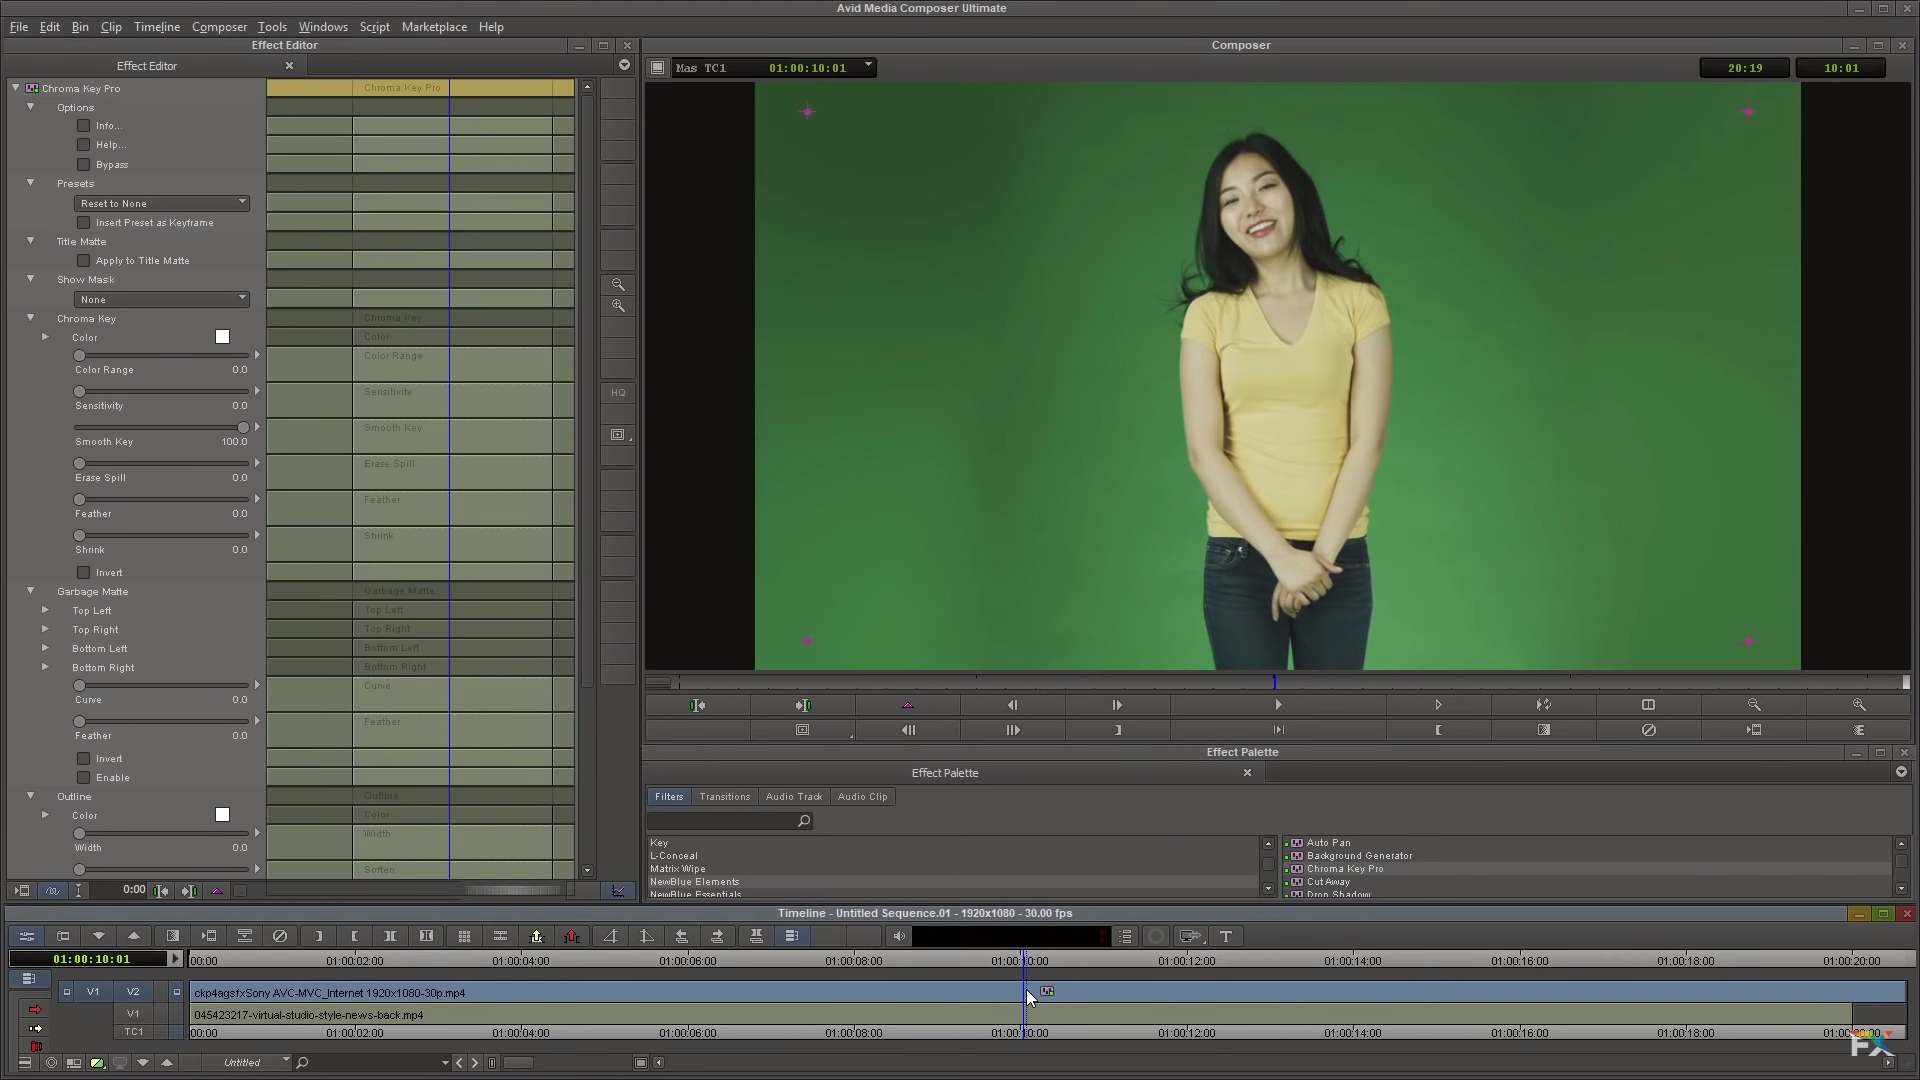
Task: Select the HQ toggle icon in Composer
Action: tap(617, 392)
